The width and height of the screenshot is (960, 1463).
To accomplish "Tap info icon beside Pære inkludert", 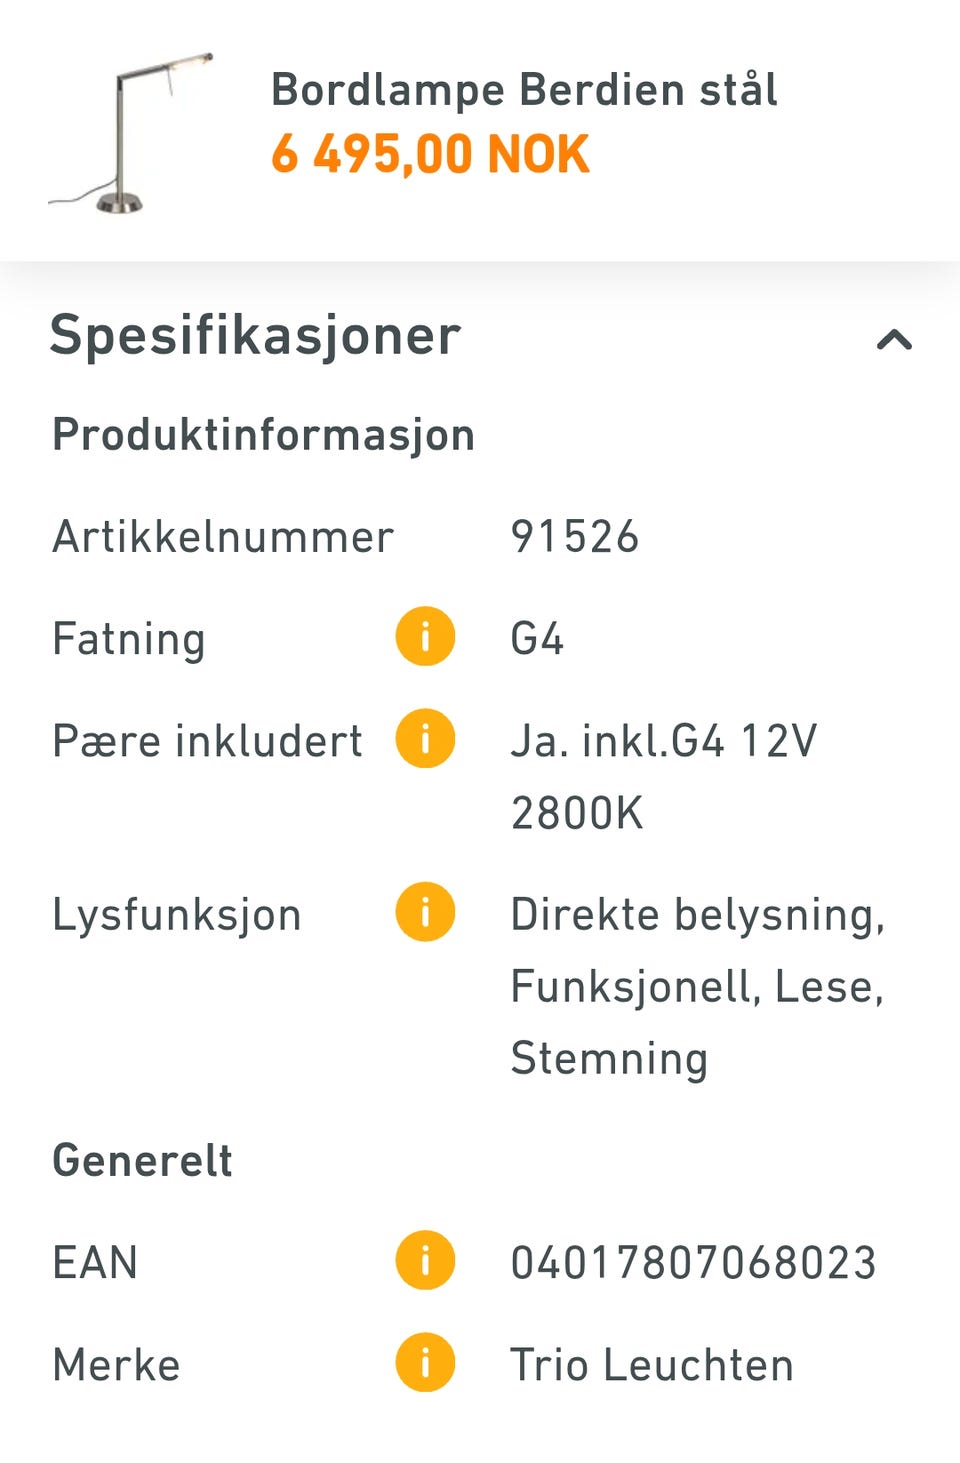I will 425,739.
